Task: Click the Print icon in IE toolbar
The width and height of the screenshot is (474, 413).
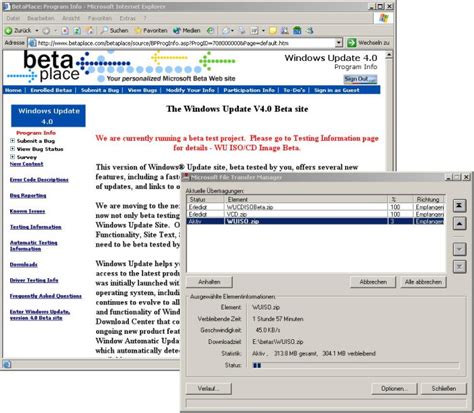Action: click(242, 31)
